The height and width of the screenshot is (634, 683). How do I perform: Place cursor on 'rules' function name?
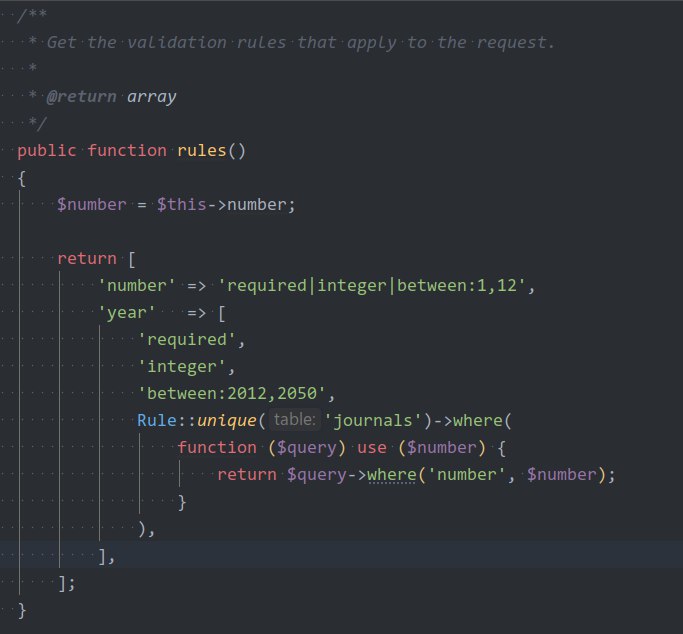(202, 151)
